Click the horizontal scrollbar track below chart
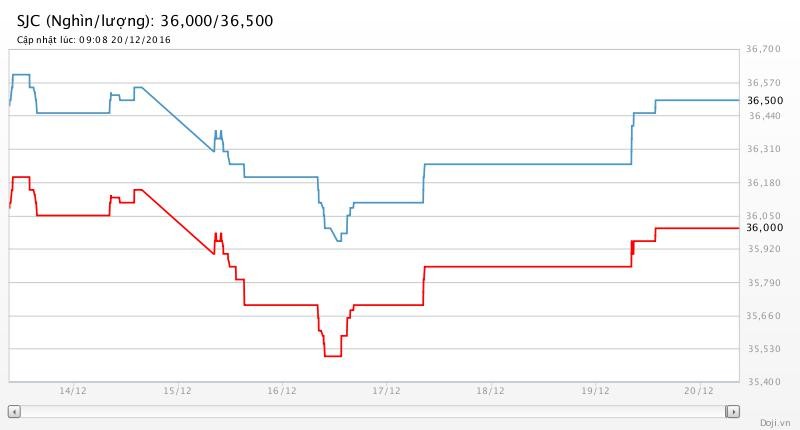Viewport: 800px width, 430px height. pyautogui.click(x=373, y=411)
